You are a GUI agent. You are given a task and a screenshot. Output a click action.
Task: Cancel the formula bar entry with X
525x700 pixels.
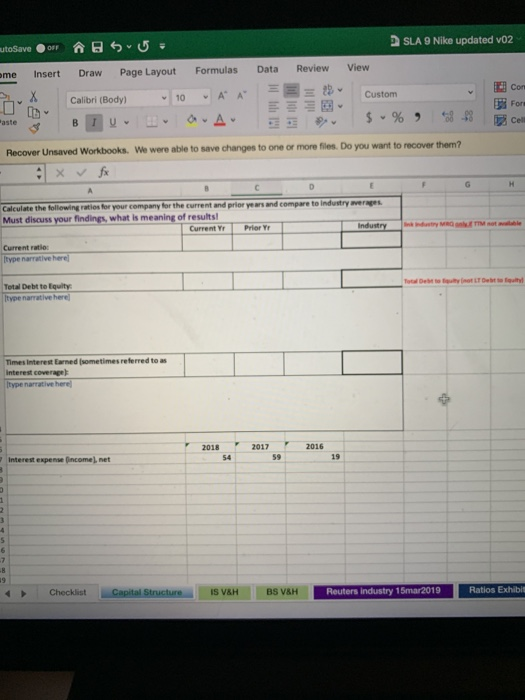coord(60,173)
